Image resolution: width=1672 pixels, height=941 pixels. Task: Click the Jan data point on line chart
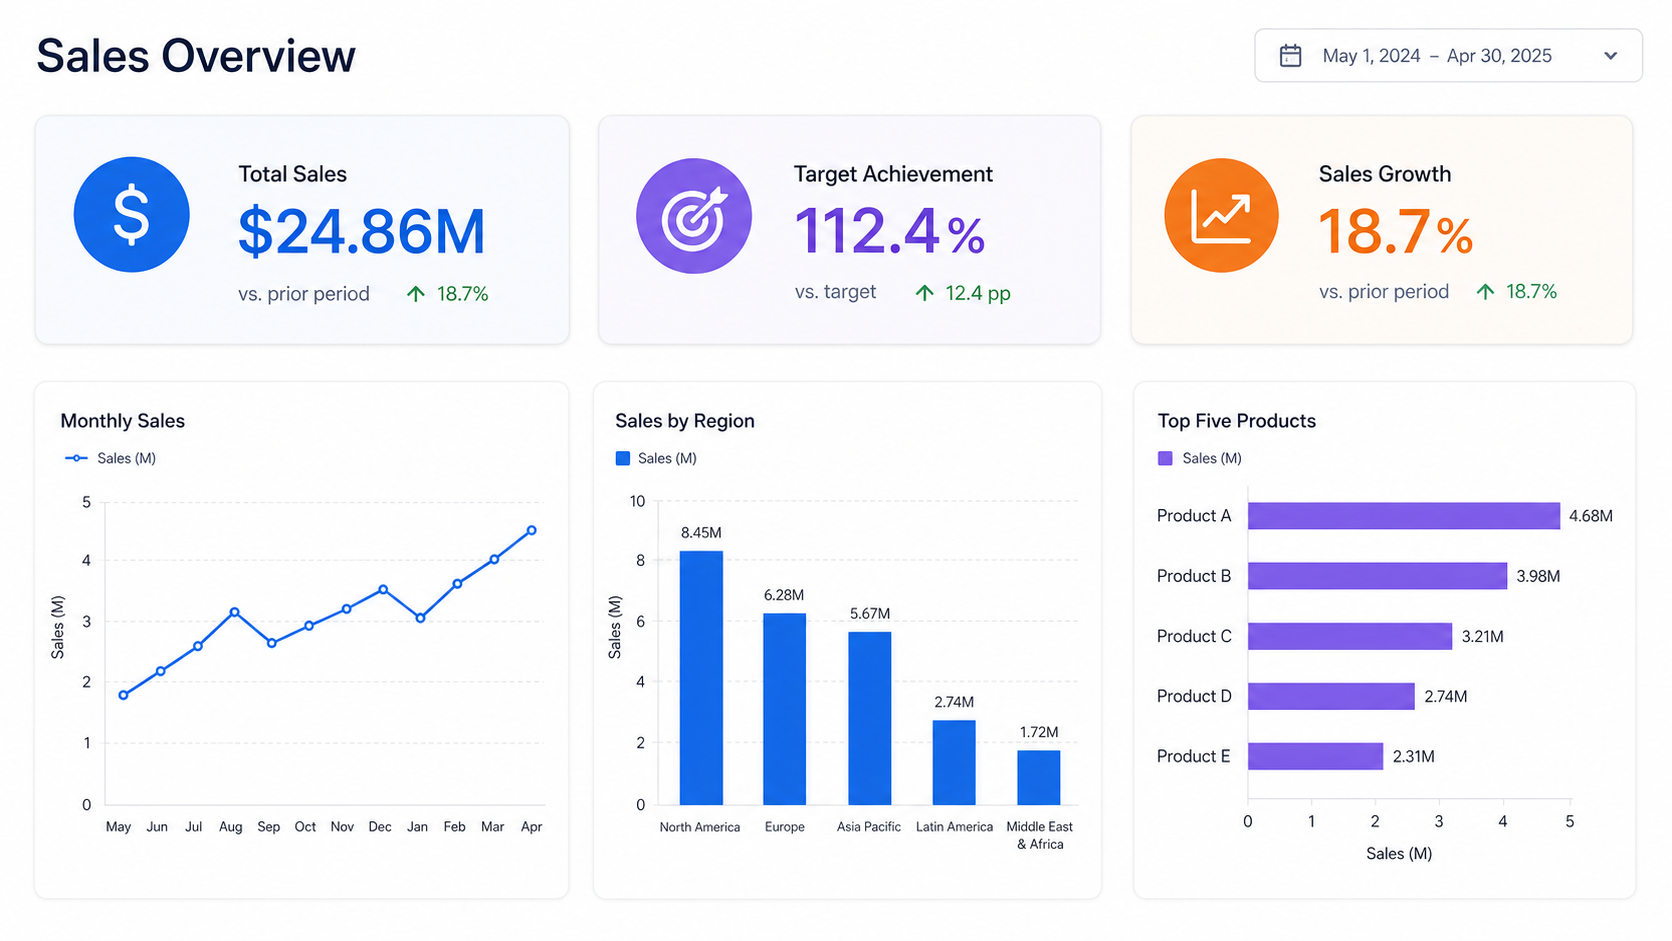420,618
